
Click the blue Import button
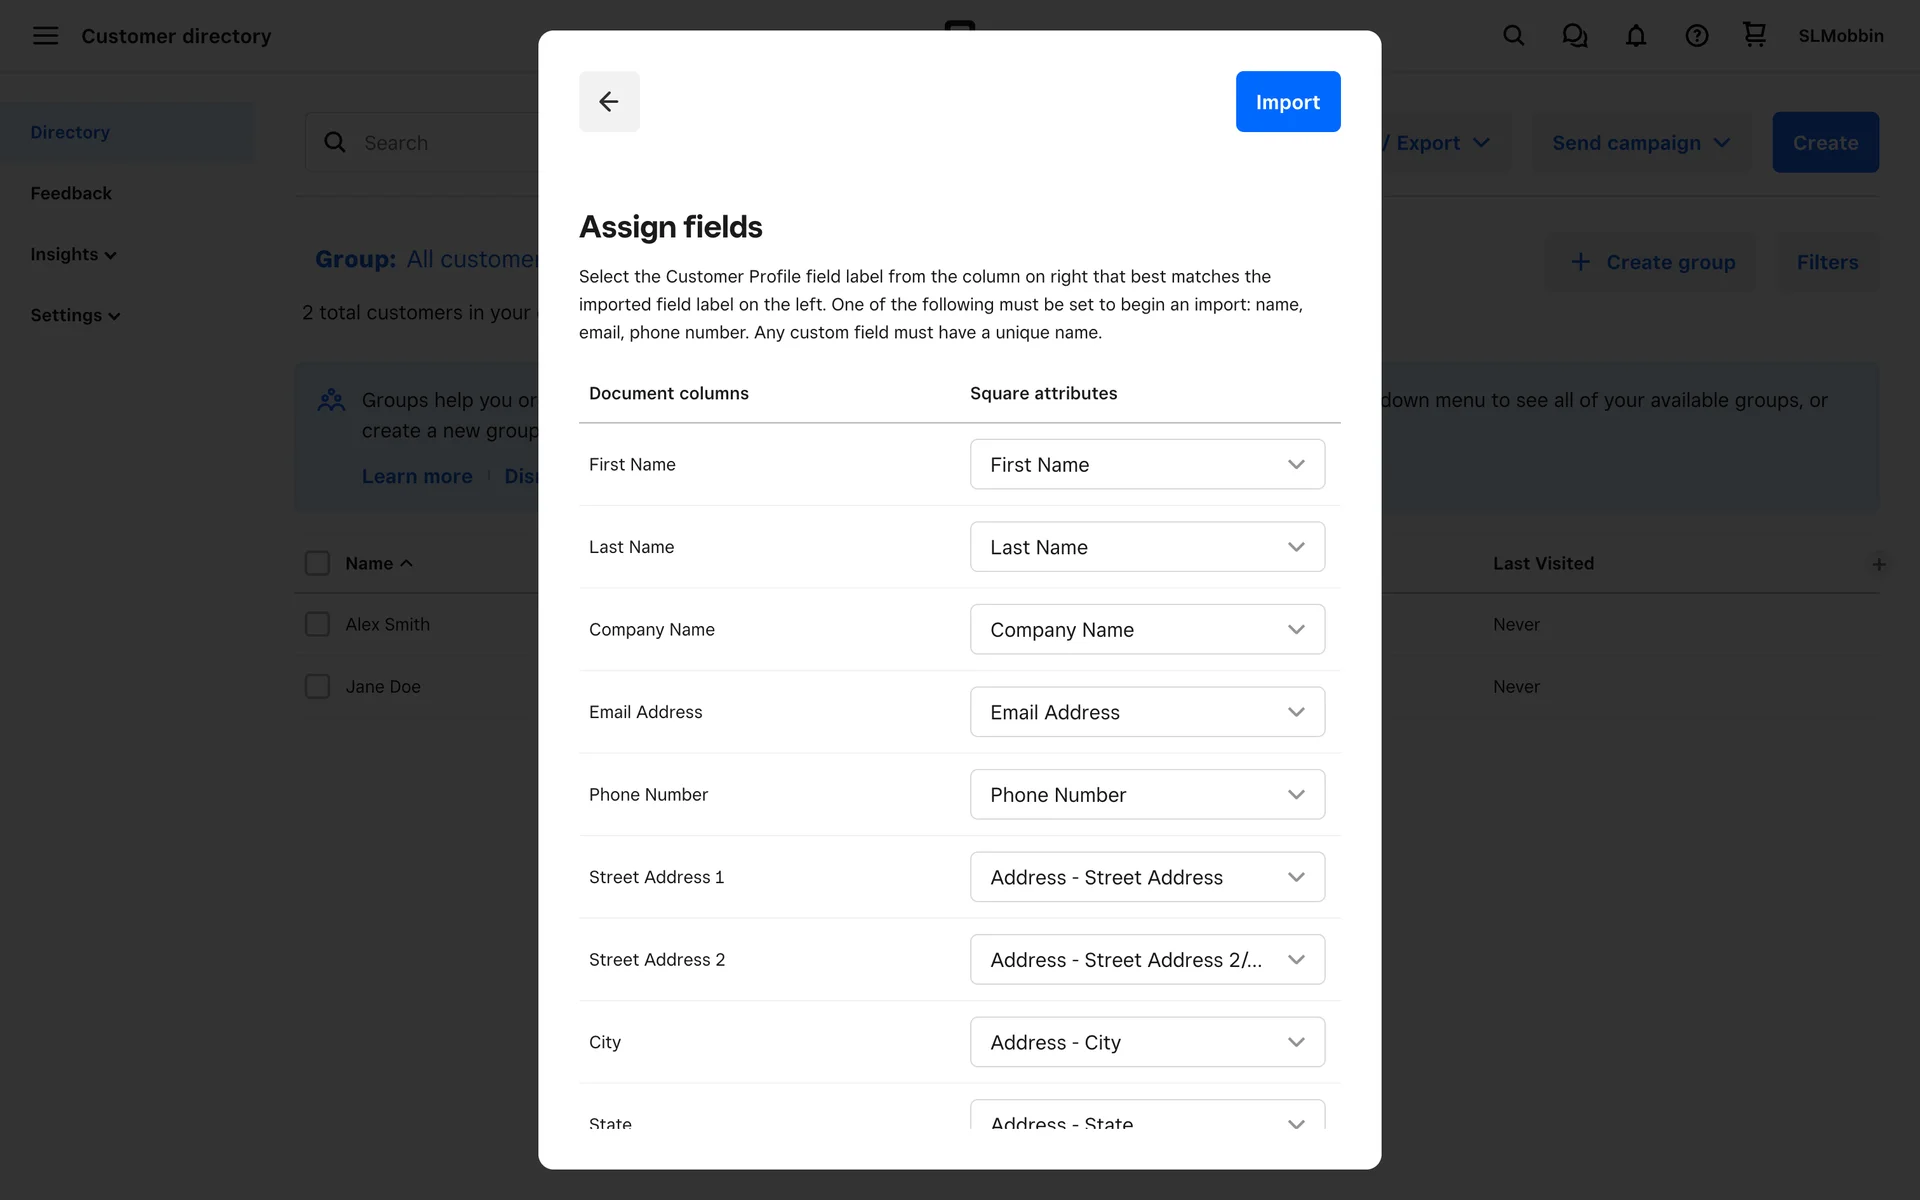[x=1287, y=101]
